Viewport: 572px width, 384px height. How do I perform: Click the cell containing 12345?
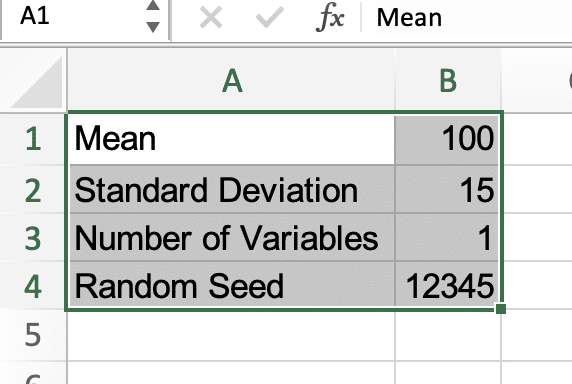coord(447,286)
